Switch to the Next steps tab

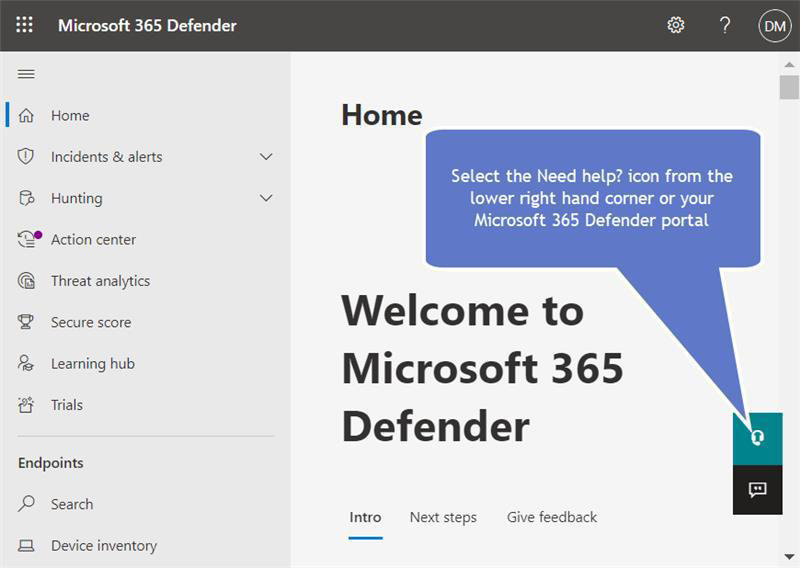click(x=443, y=517)
